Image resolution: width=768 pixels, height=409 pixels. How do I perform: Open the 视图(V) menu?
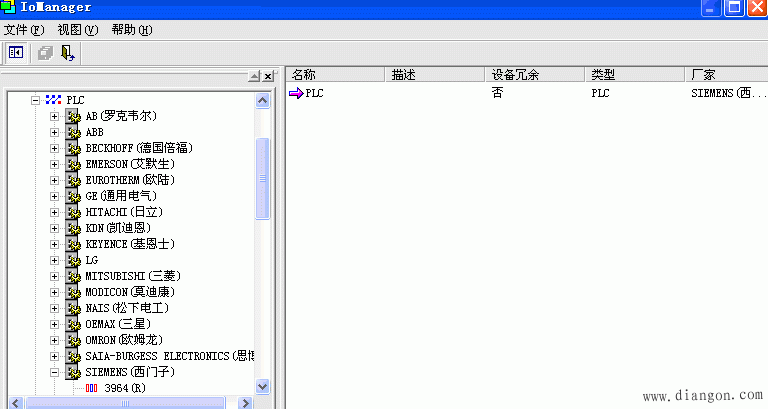tap(78, 30)
